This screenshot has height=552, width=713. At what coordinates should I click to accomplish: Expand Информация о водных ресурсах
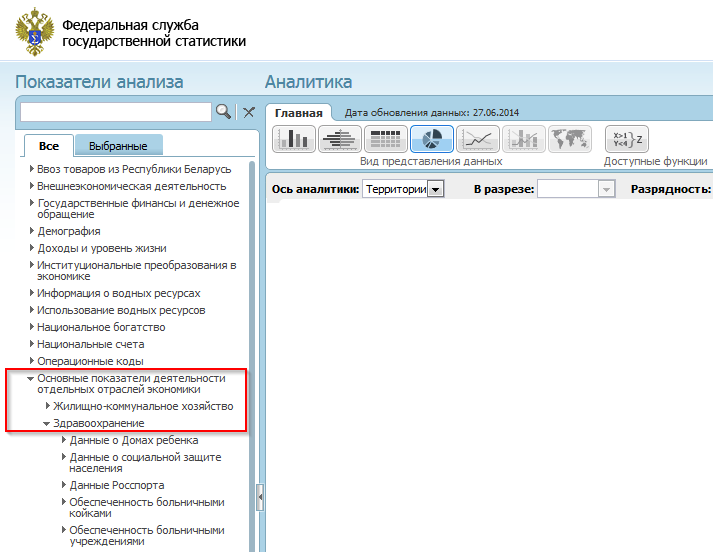click(x=31, y=293)
